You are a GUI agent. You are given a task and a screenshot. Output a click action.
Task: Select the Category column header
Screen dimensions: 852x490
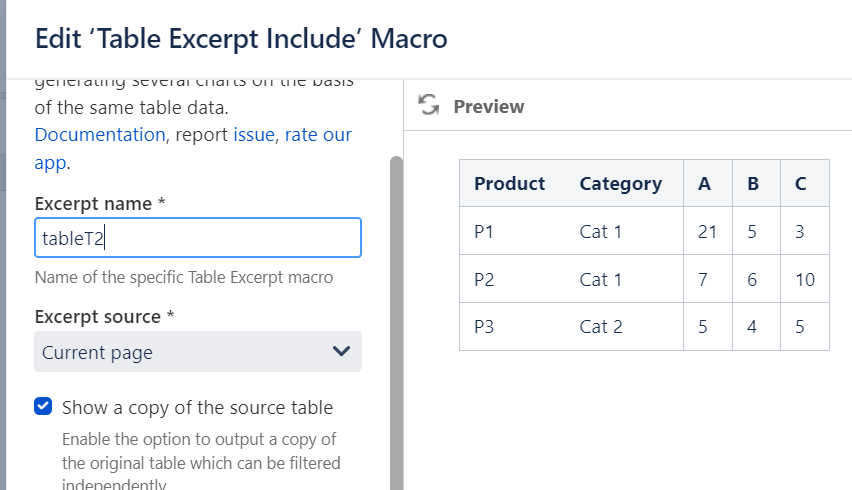point(620,183)
